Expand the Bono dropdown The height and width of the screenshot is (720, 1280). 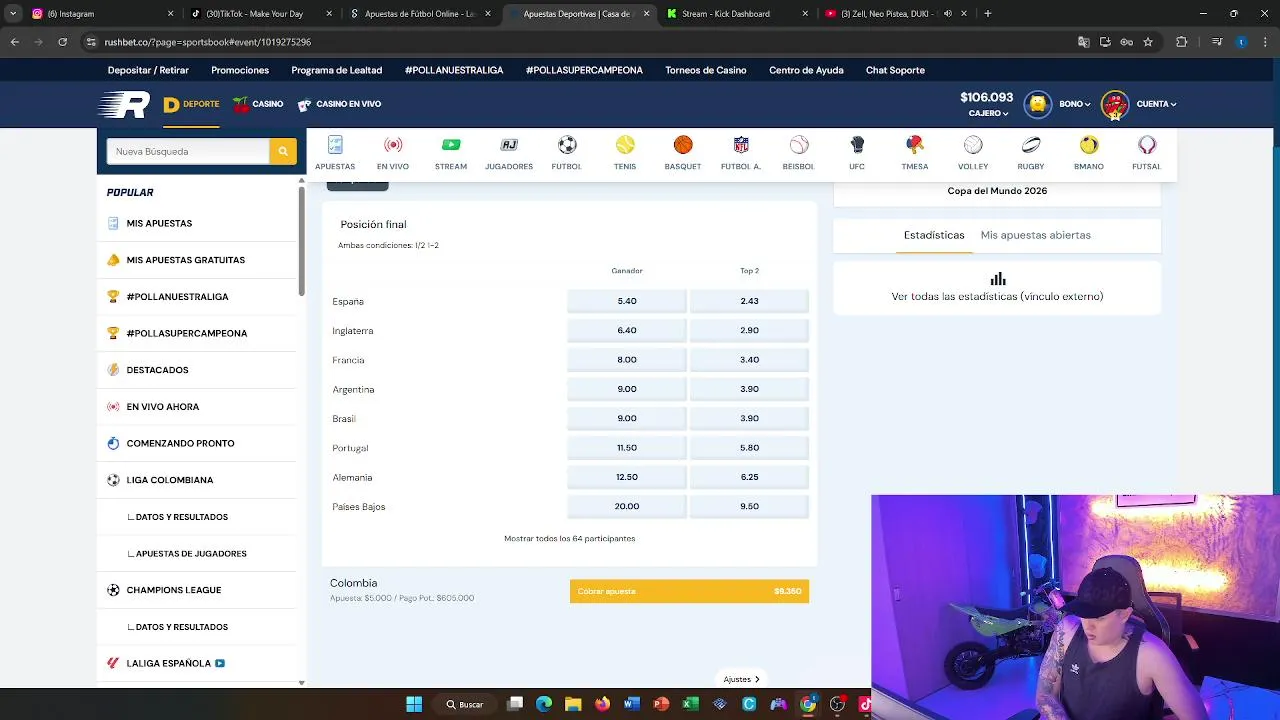[1075, 104]
